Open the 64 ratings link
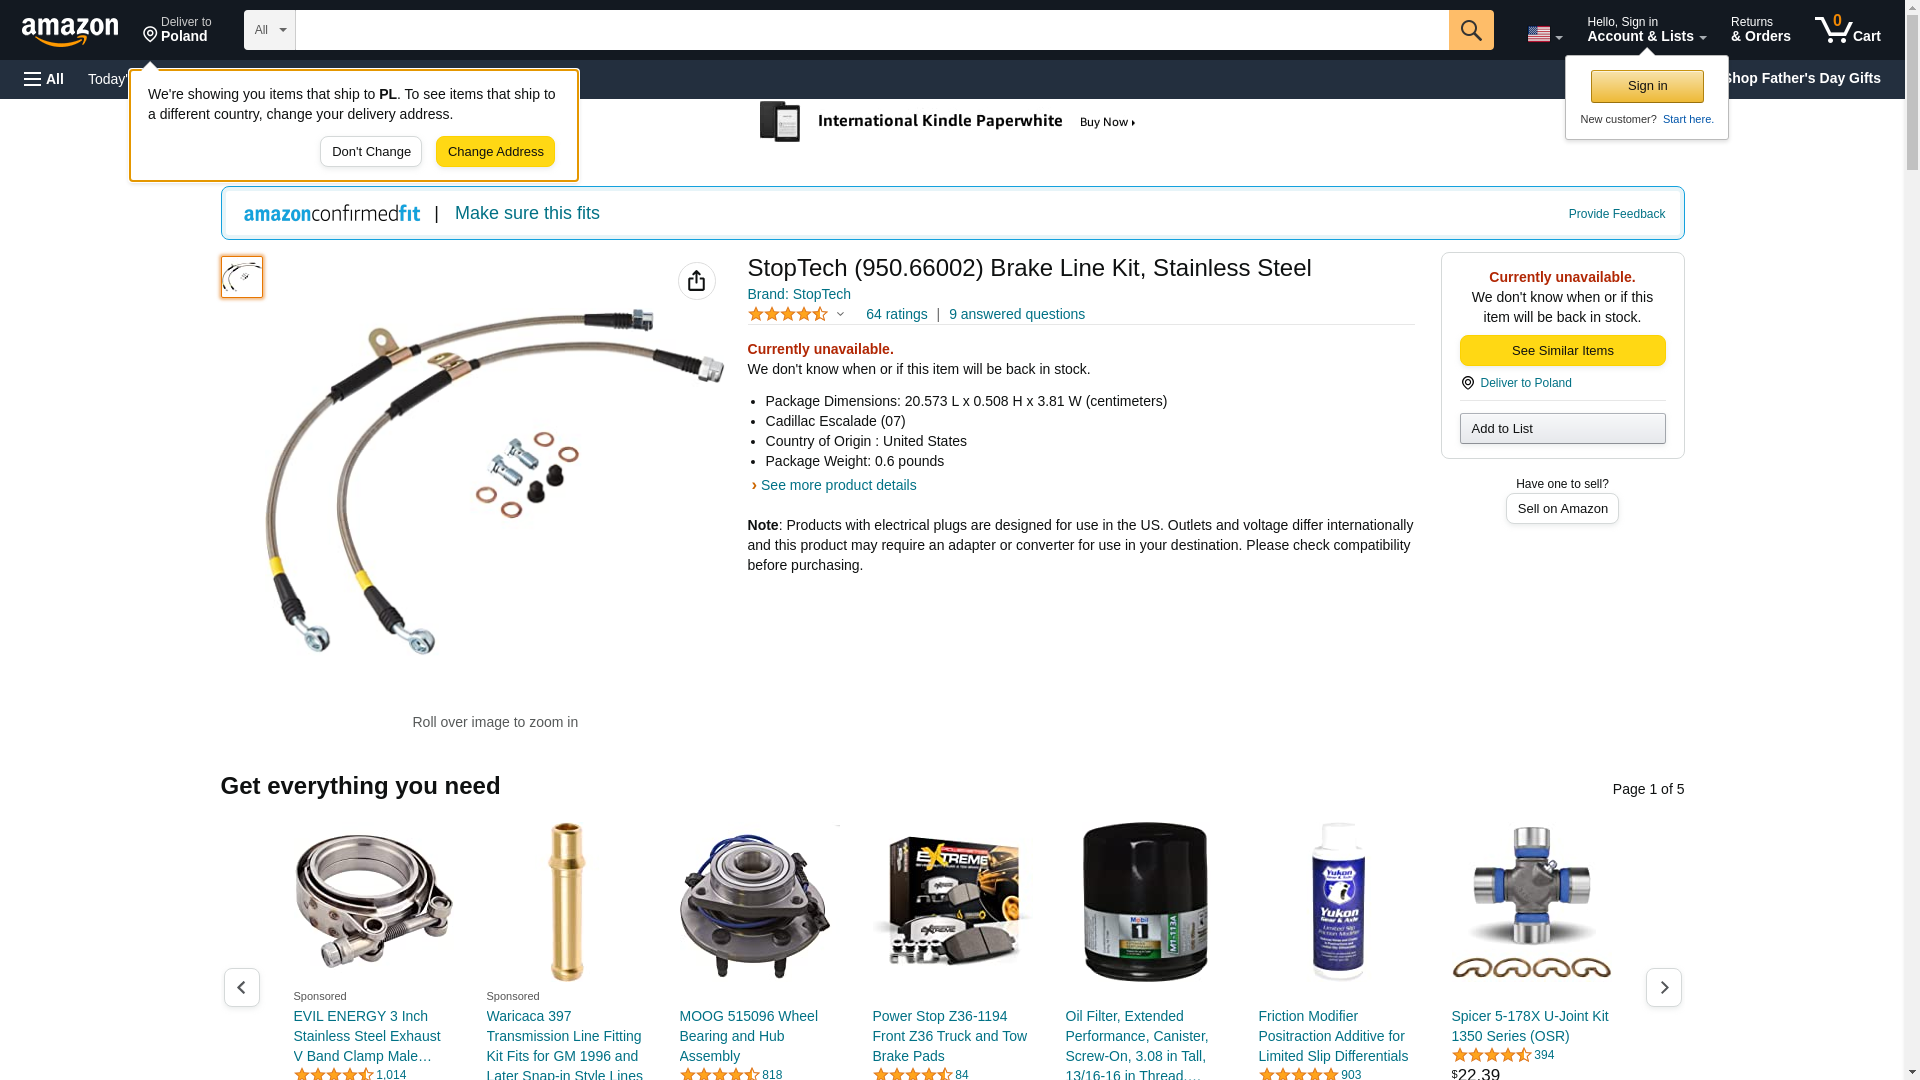This screenshot has width=1920, height=1080. tap(897, 314)
